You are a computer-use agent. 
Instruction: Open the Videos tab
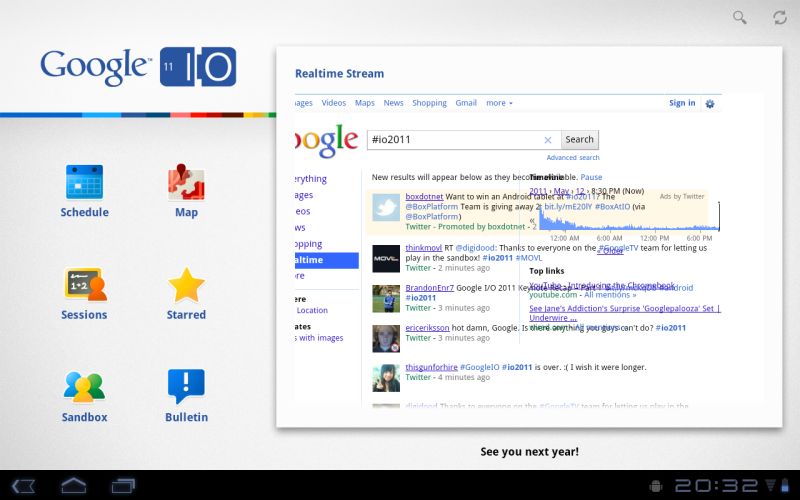click(x=334, y=103)
